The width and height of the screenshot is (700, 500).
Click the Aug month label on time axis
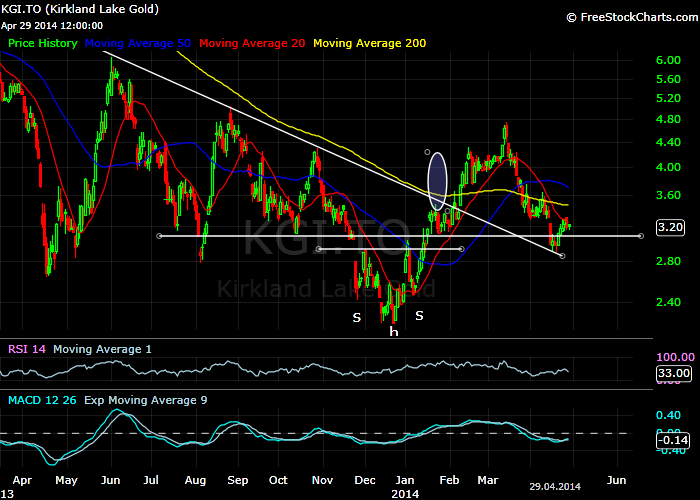(195, 481)
